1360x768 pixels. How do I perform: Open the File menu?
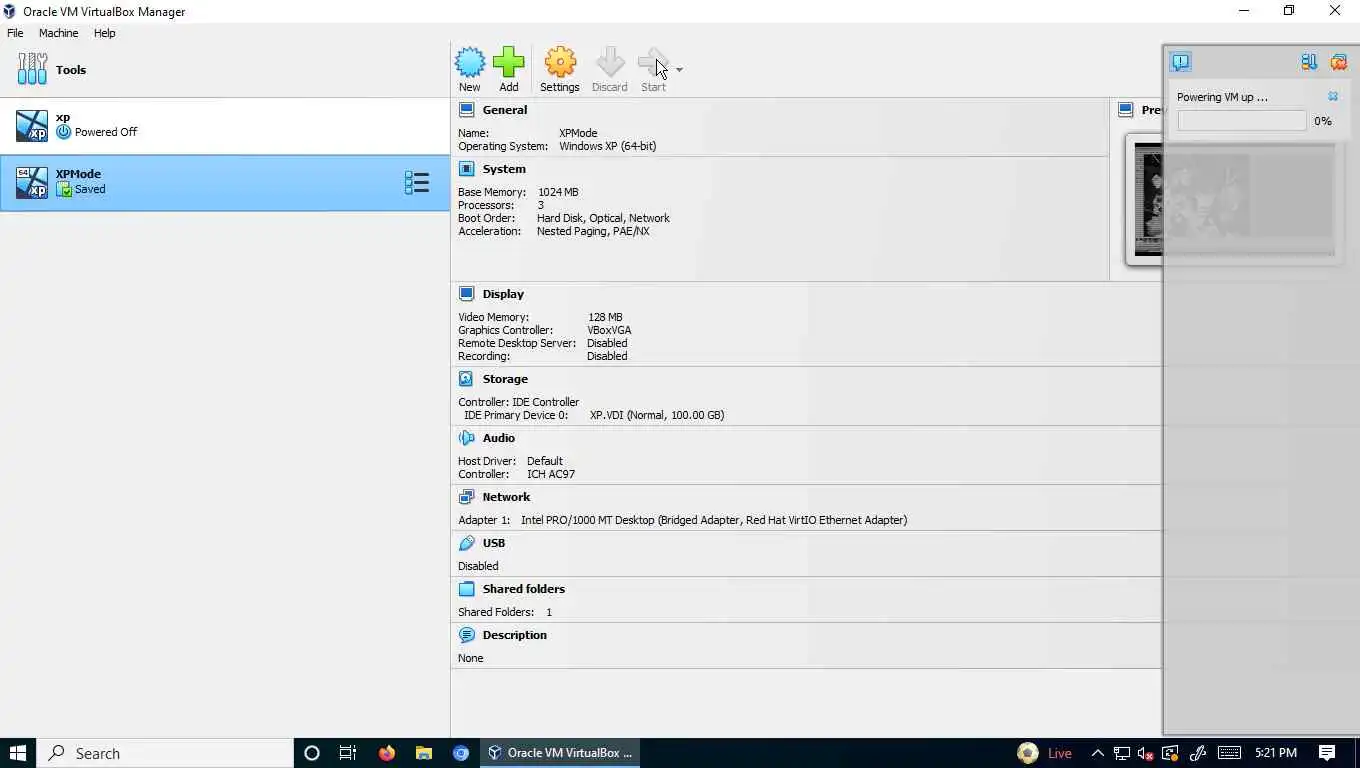(x=15, y=33)
